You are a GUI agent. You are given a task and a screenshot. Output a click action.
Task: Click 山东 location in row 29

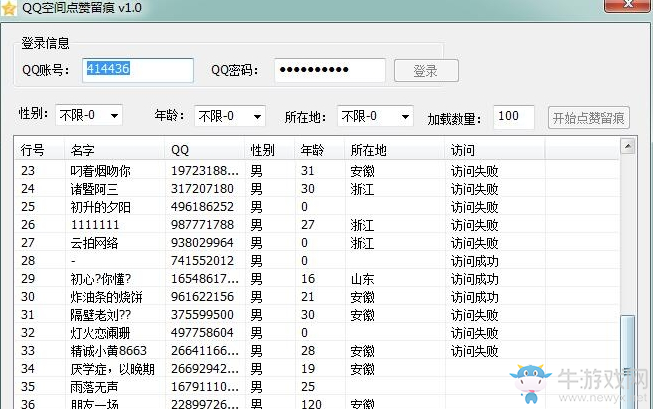pos(362,279)
